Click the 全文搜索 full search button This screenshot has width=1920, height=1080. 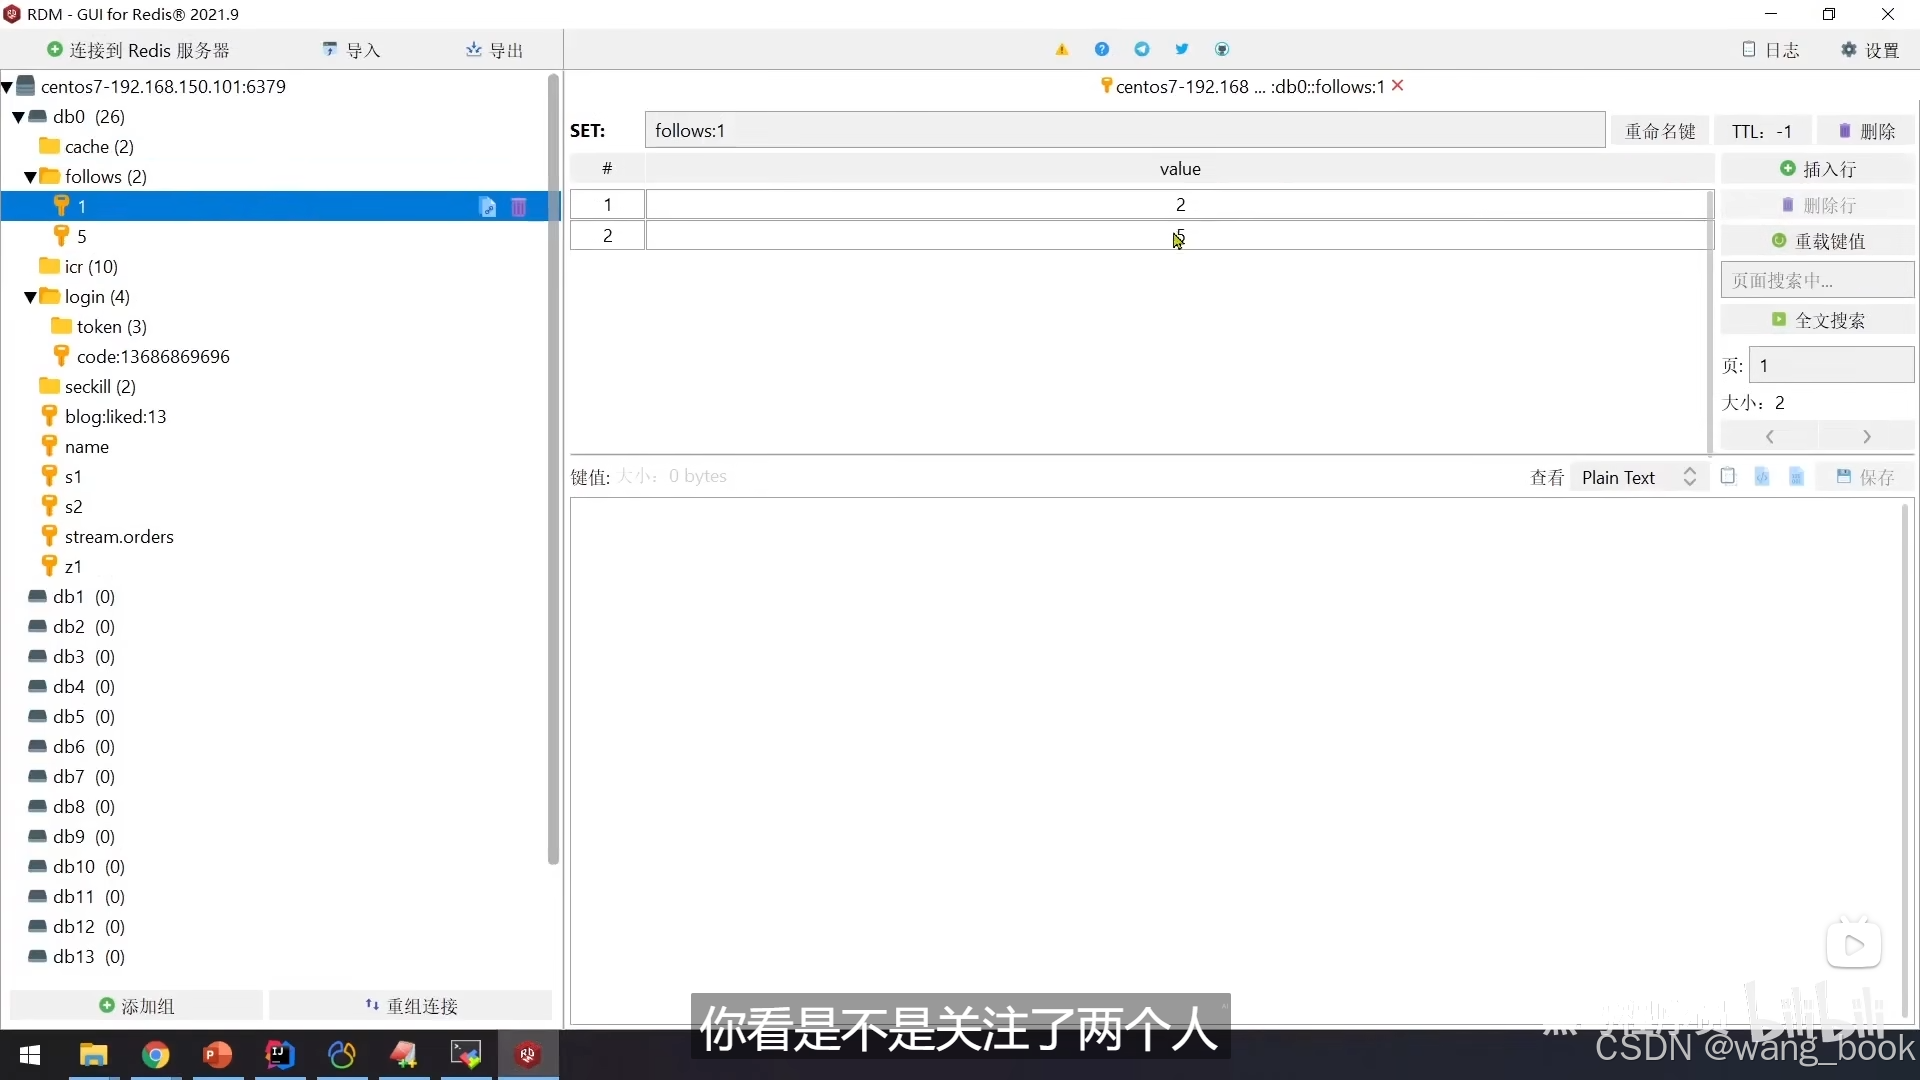click(x=1818, y=320)
